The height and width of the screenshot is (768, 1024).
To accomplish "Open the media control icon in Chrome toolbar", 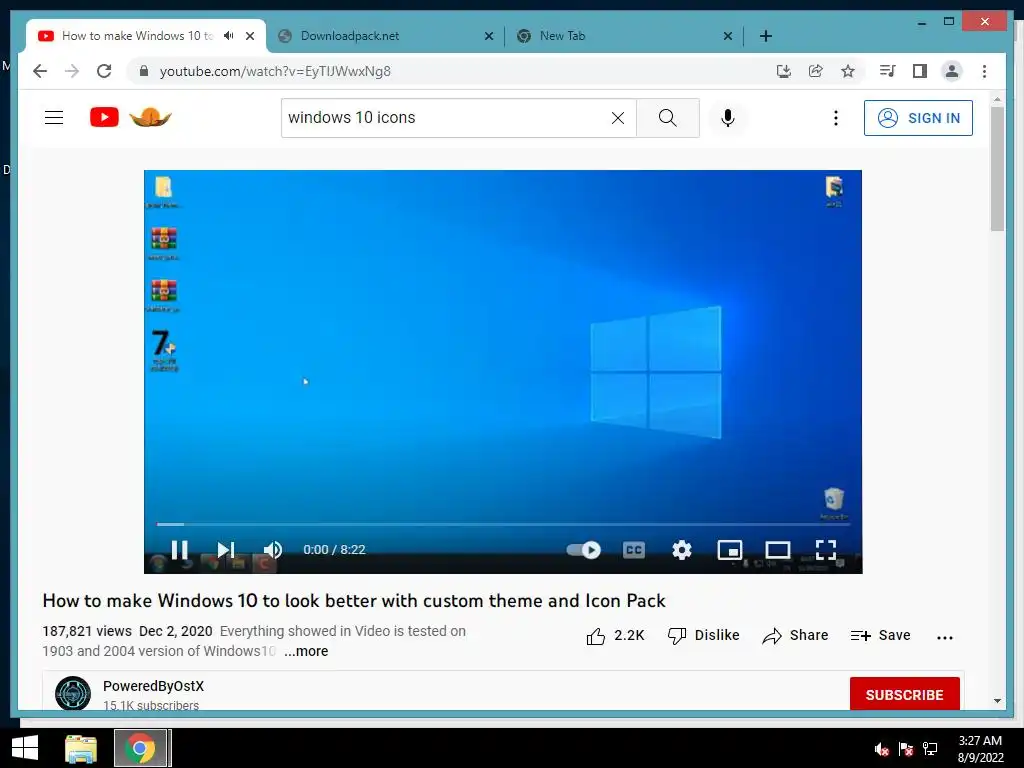I will point(888,71).
